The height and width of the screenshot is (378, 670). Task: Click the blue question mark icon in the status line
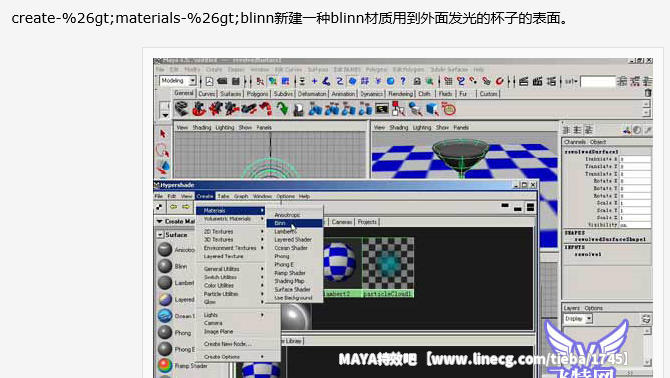403,81
